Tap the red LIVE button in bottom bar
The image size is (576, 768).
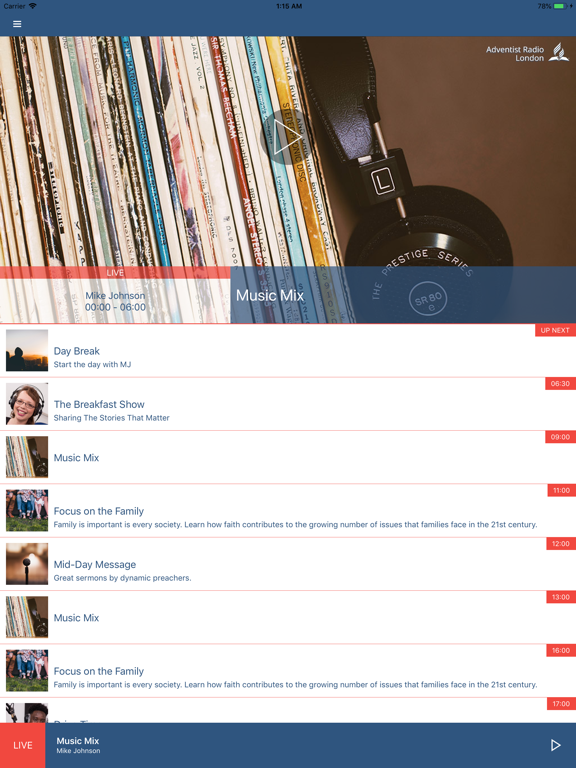[23, 745]
